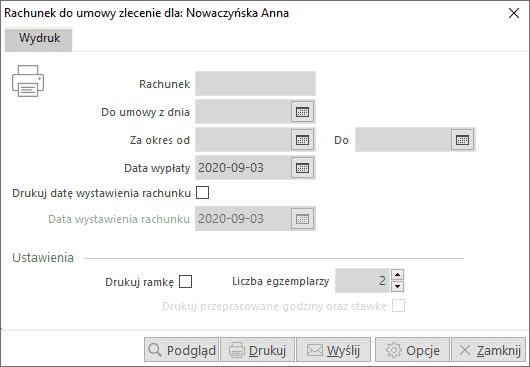The width and height of the screenshot is (530, 367).
Task: Send the document using Wyślij button
Action: pos(334,350)
